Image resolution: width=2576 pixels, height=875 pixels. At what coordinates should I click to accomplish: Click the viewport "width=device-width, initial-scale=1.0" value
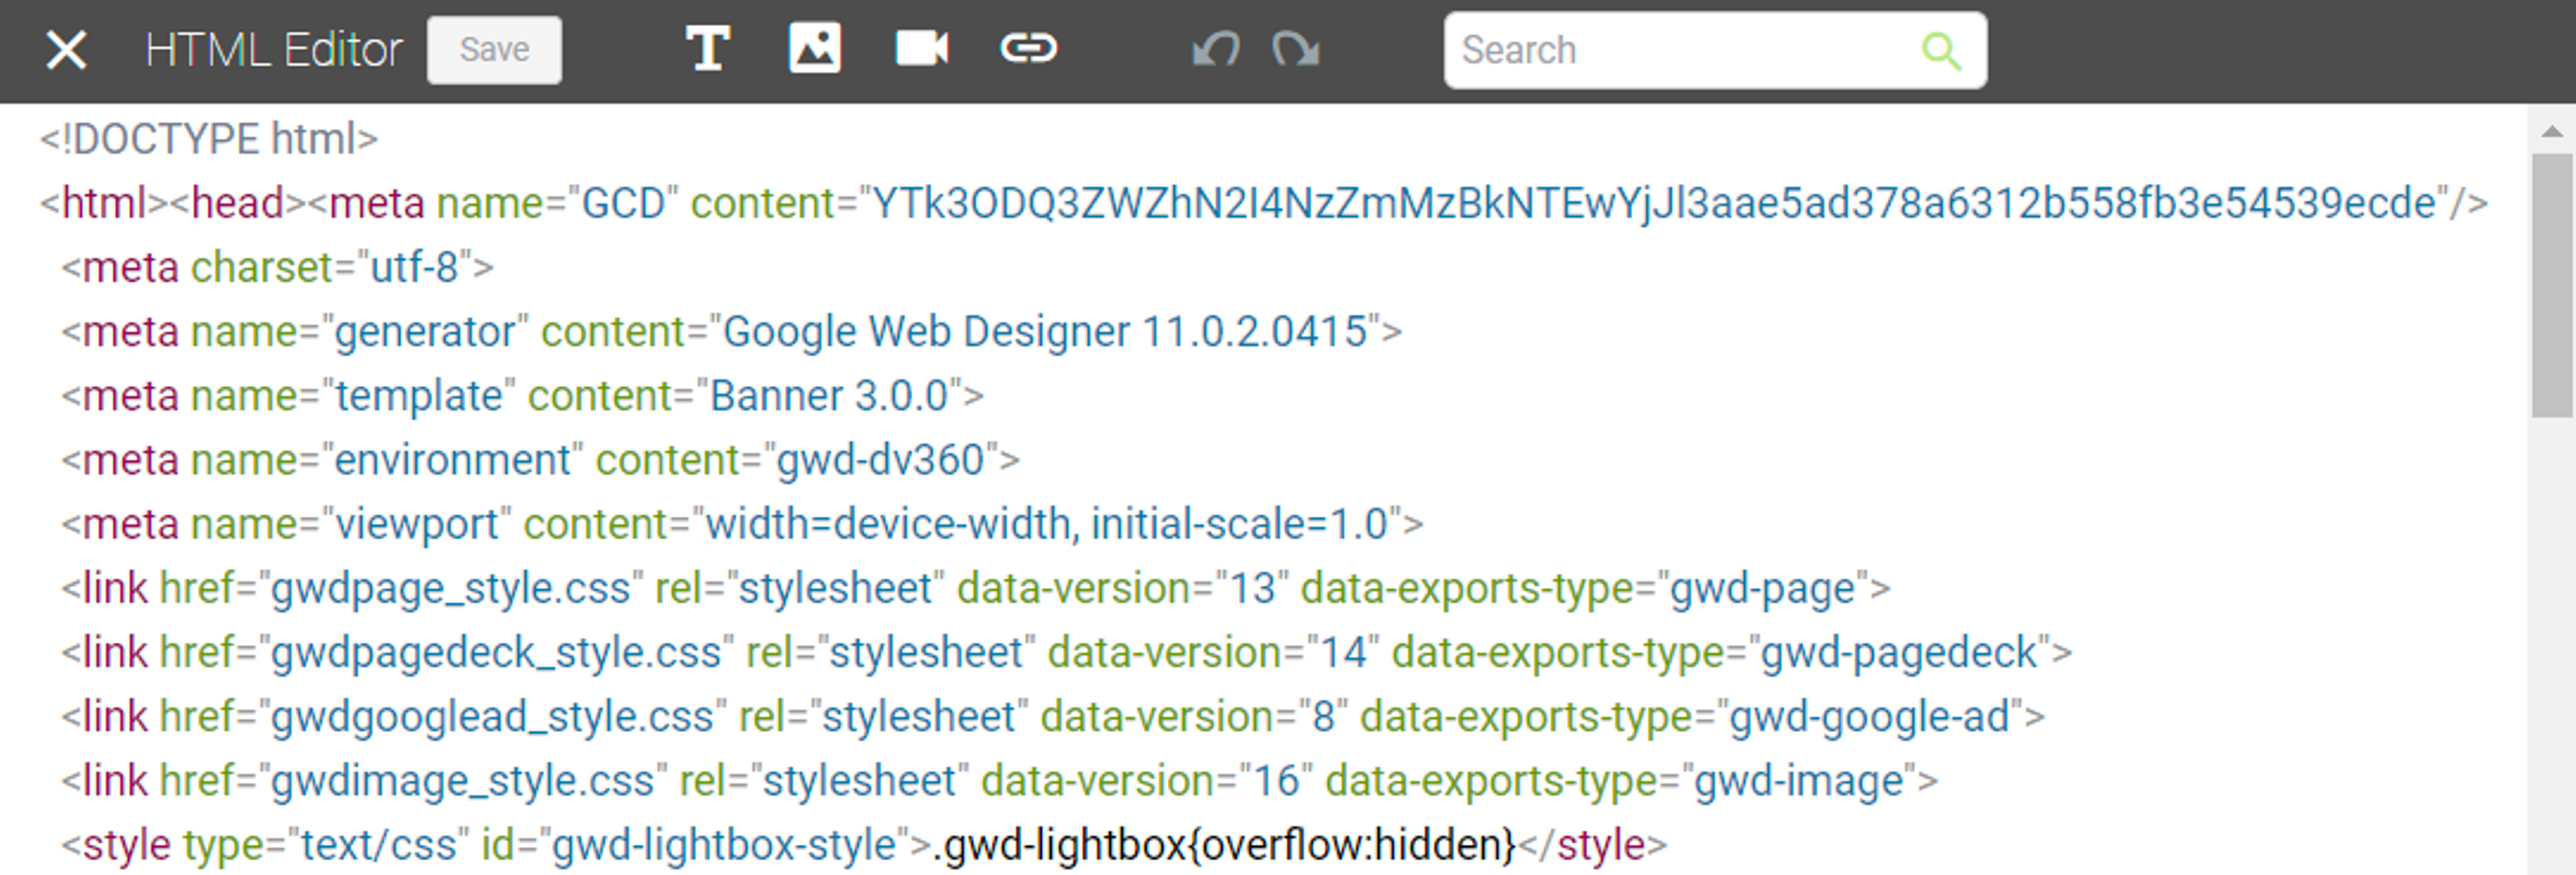click(x=1046, y=524)
